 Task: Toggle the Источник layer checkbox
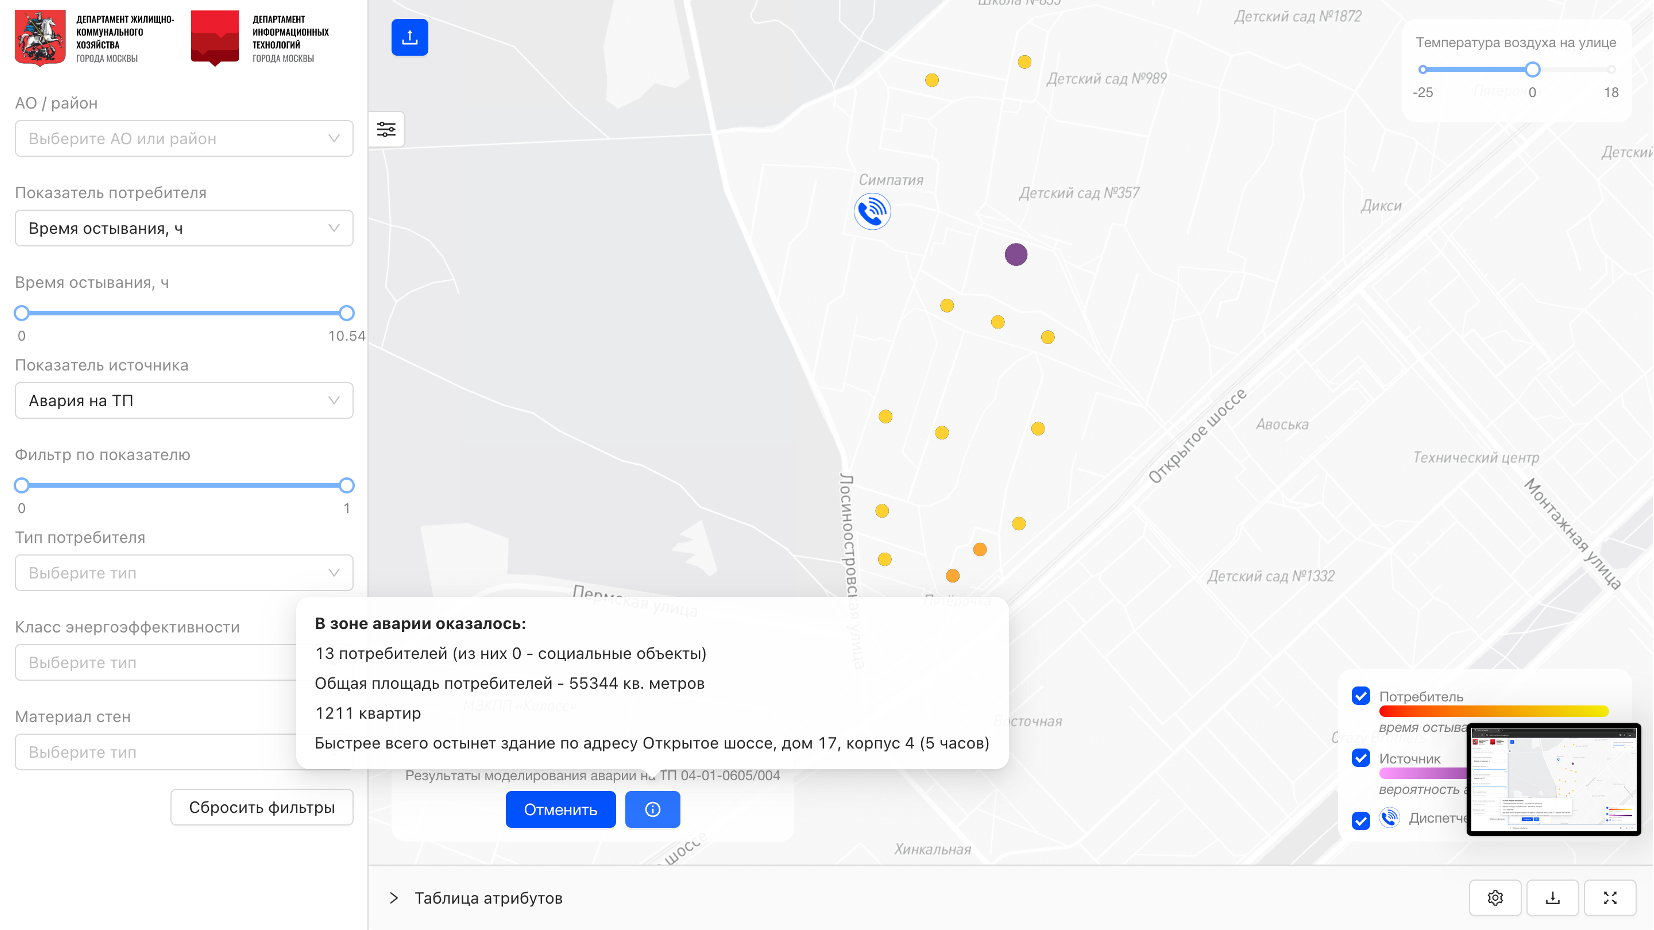pyautogui.click(x=1361, y=758)
